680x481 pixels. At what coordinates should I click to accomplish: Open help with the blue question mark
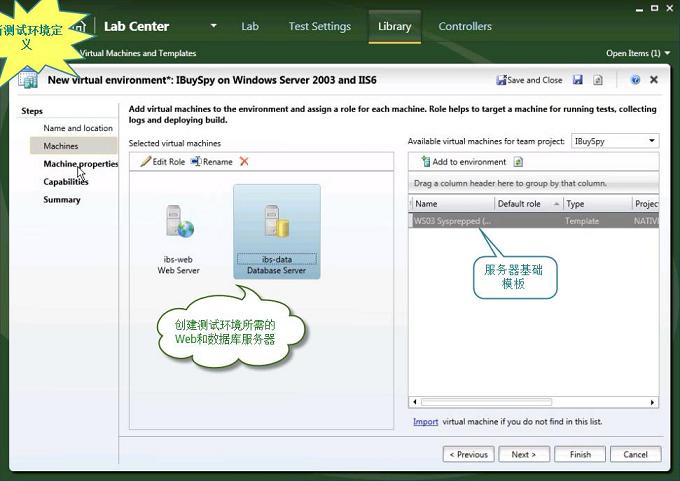pyautogui.click(x=635, y=80)
